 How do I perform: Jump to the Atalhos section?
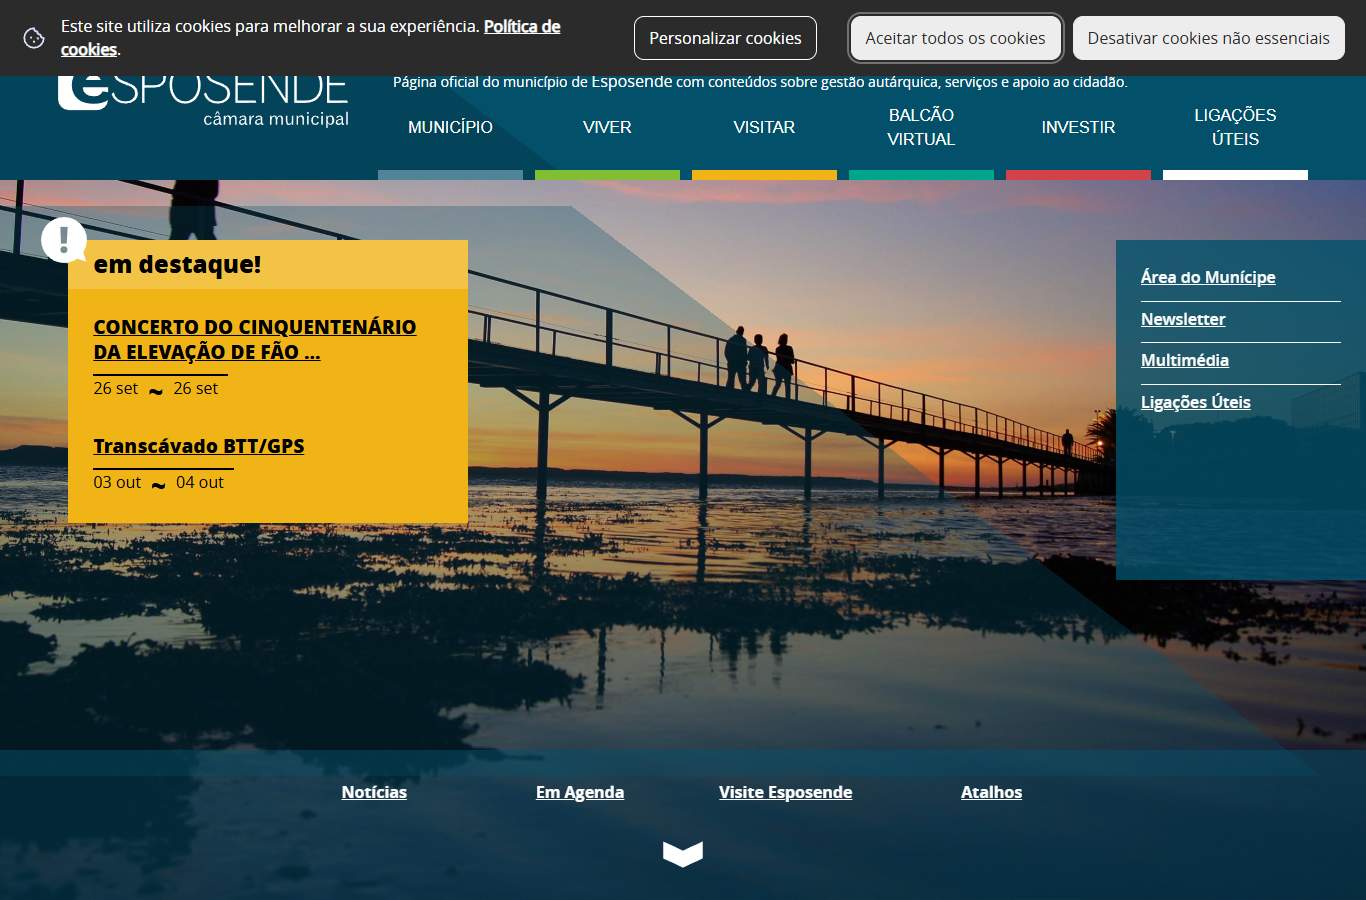[x=991, y=792]
